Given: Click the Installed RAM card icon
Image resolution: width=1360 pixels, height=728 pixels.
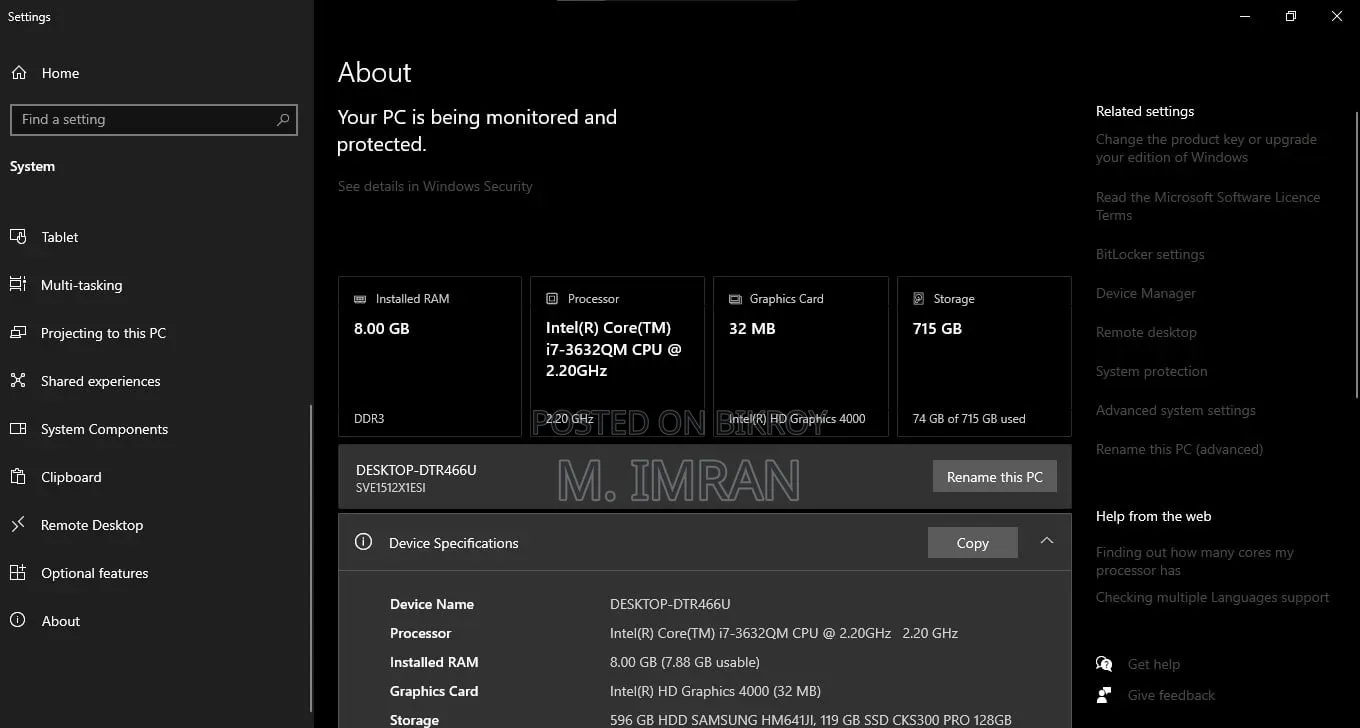Looking at the screenshot, I should tap(360, 299).
